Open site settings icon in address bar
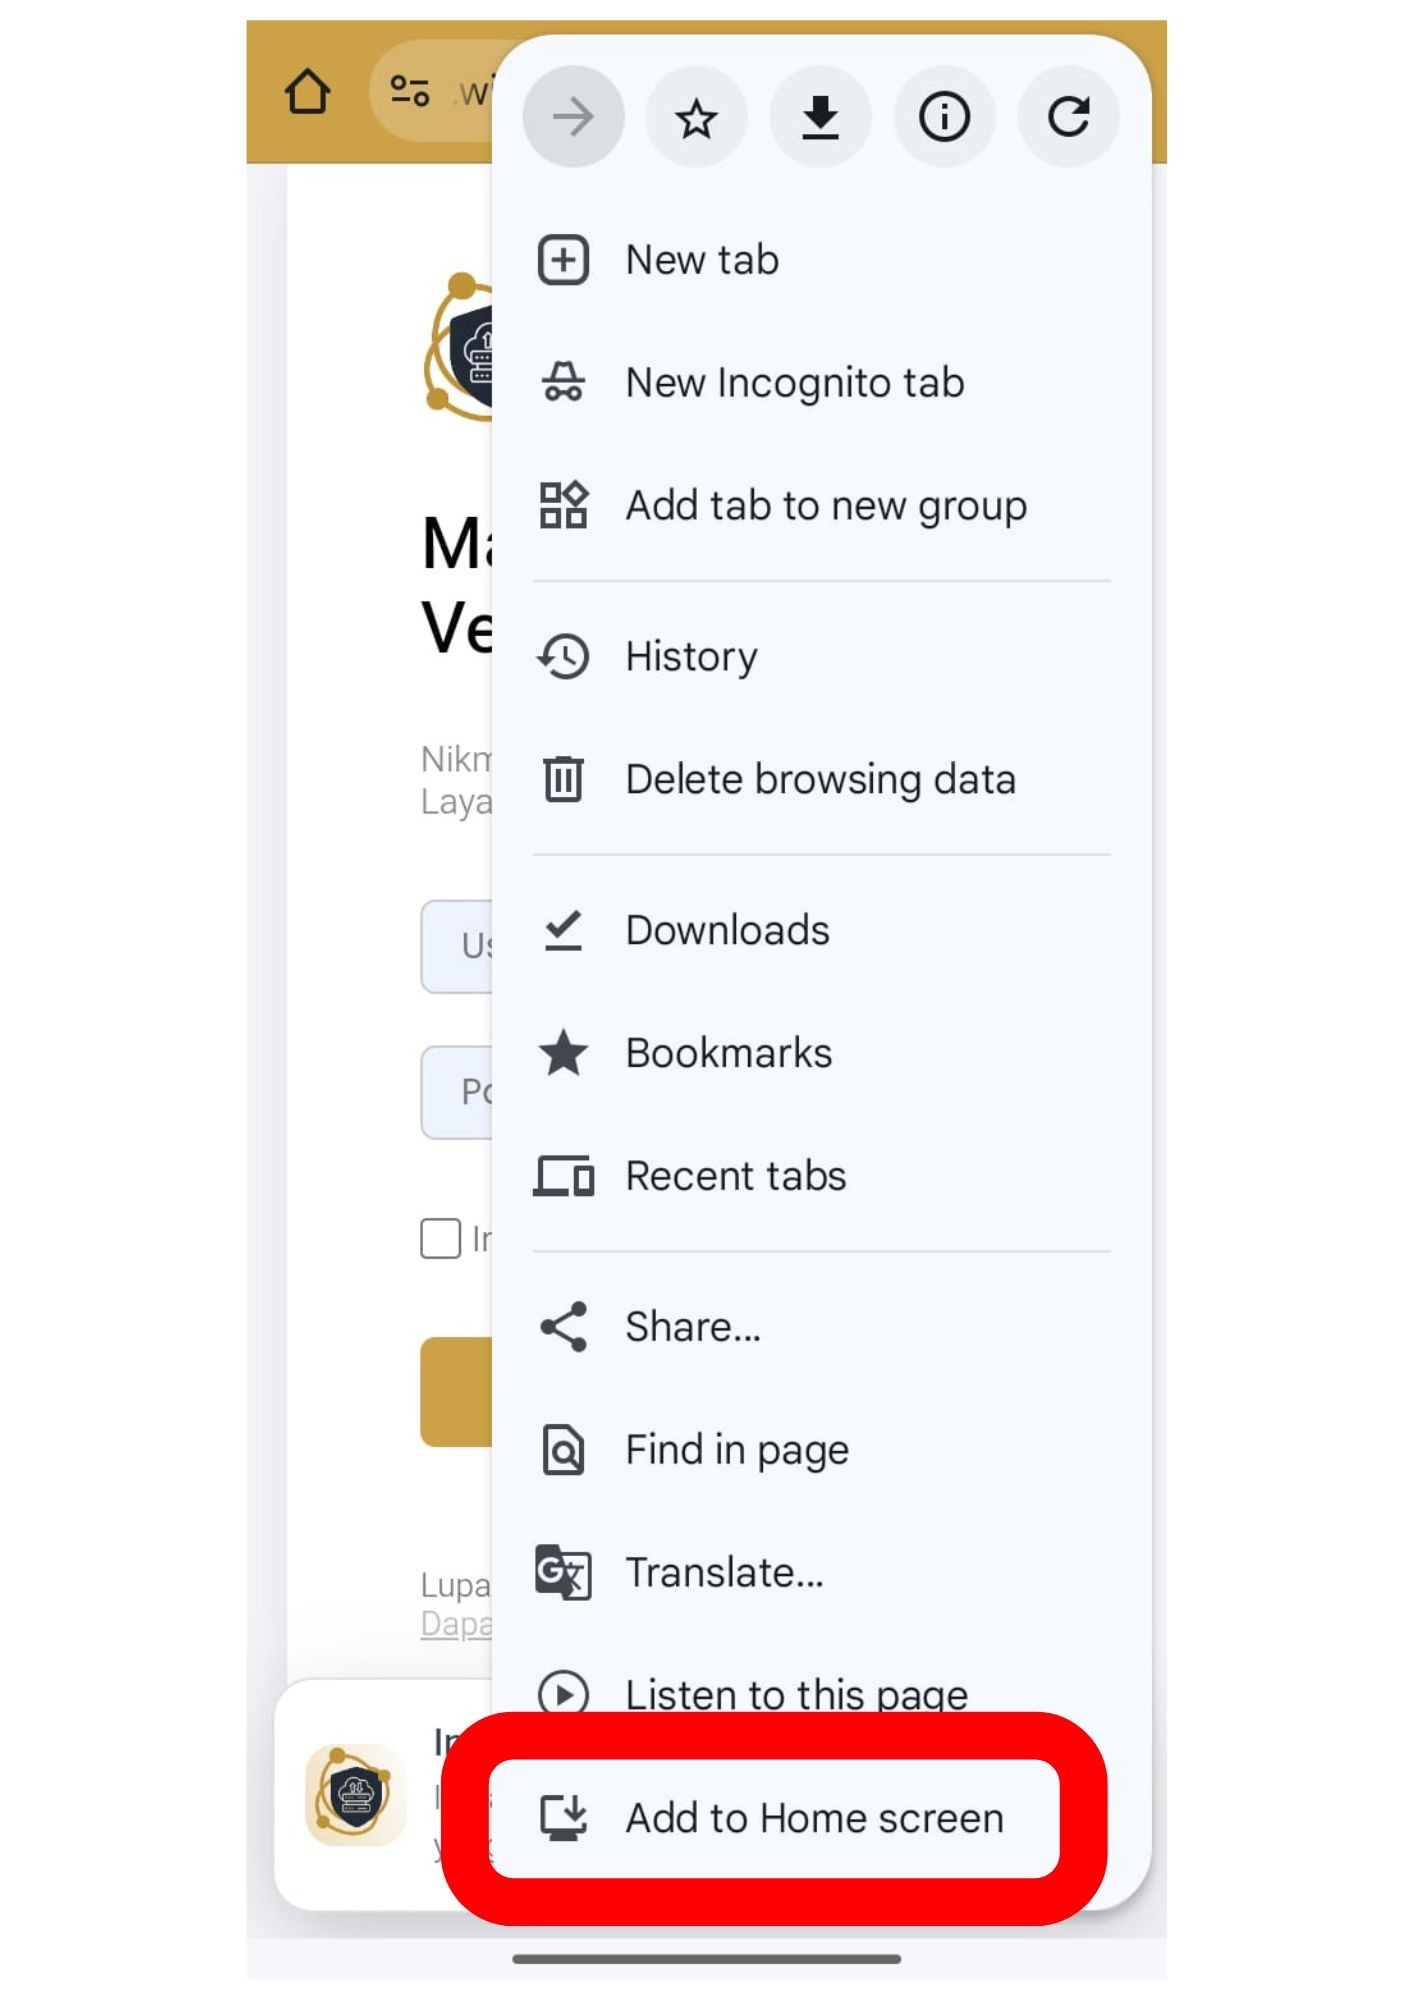The width and height of the screenshot is (1414, 2000). tap(410, 92)
